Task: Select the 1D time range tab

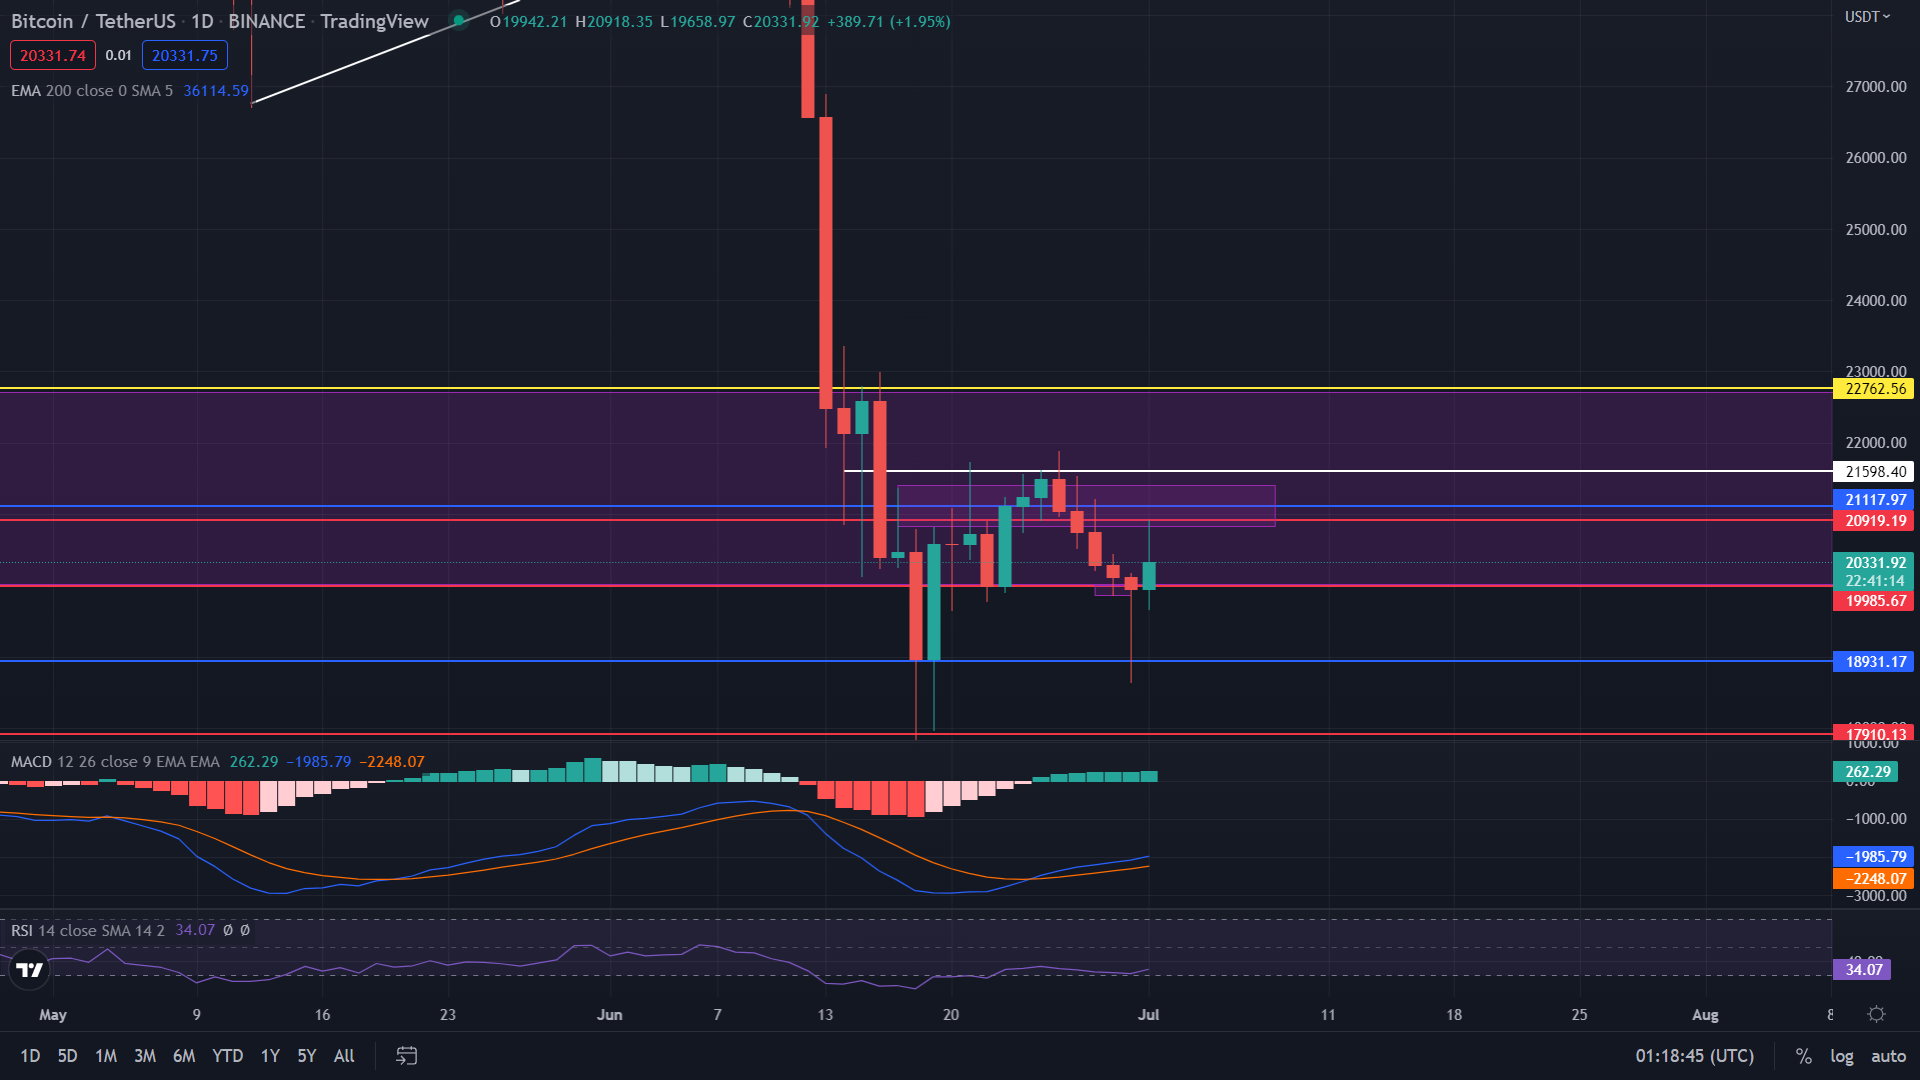Action: pyautogui.click(x=30, y=1055)
